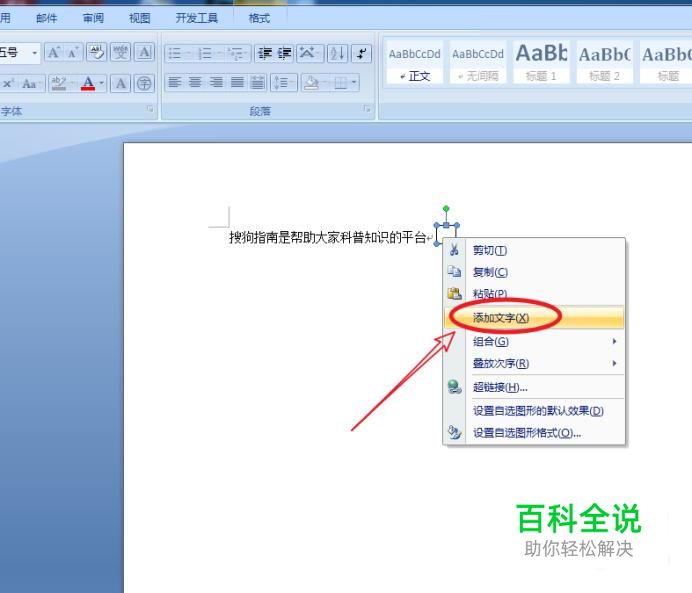This screenshot has height=593, width=692.
Task: Open the Line Spacing dropdown
Action: [x=283, y=83]
